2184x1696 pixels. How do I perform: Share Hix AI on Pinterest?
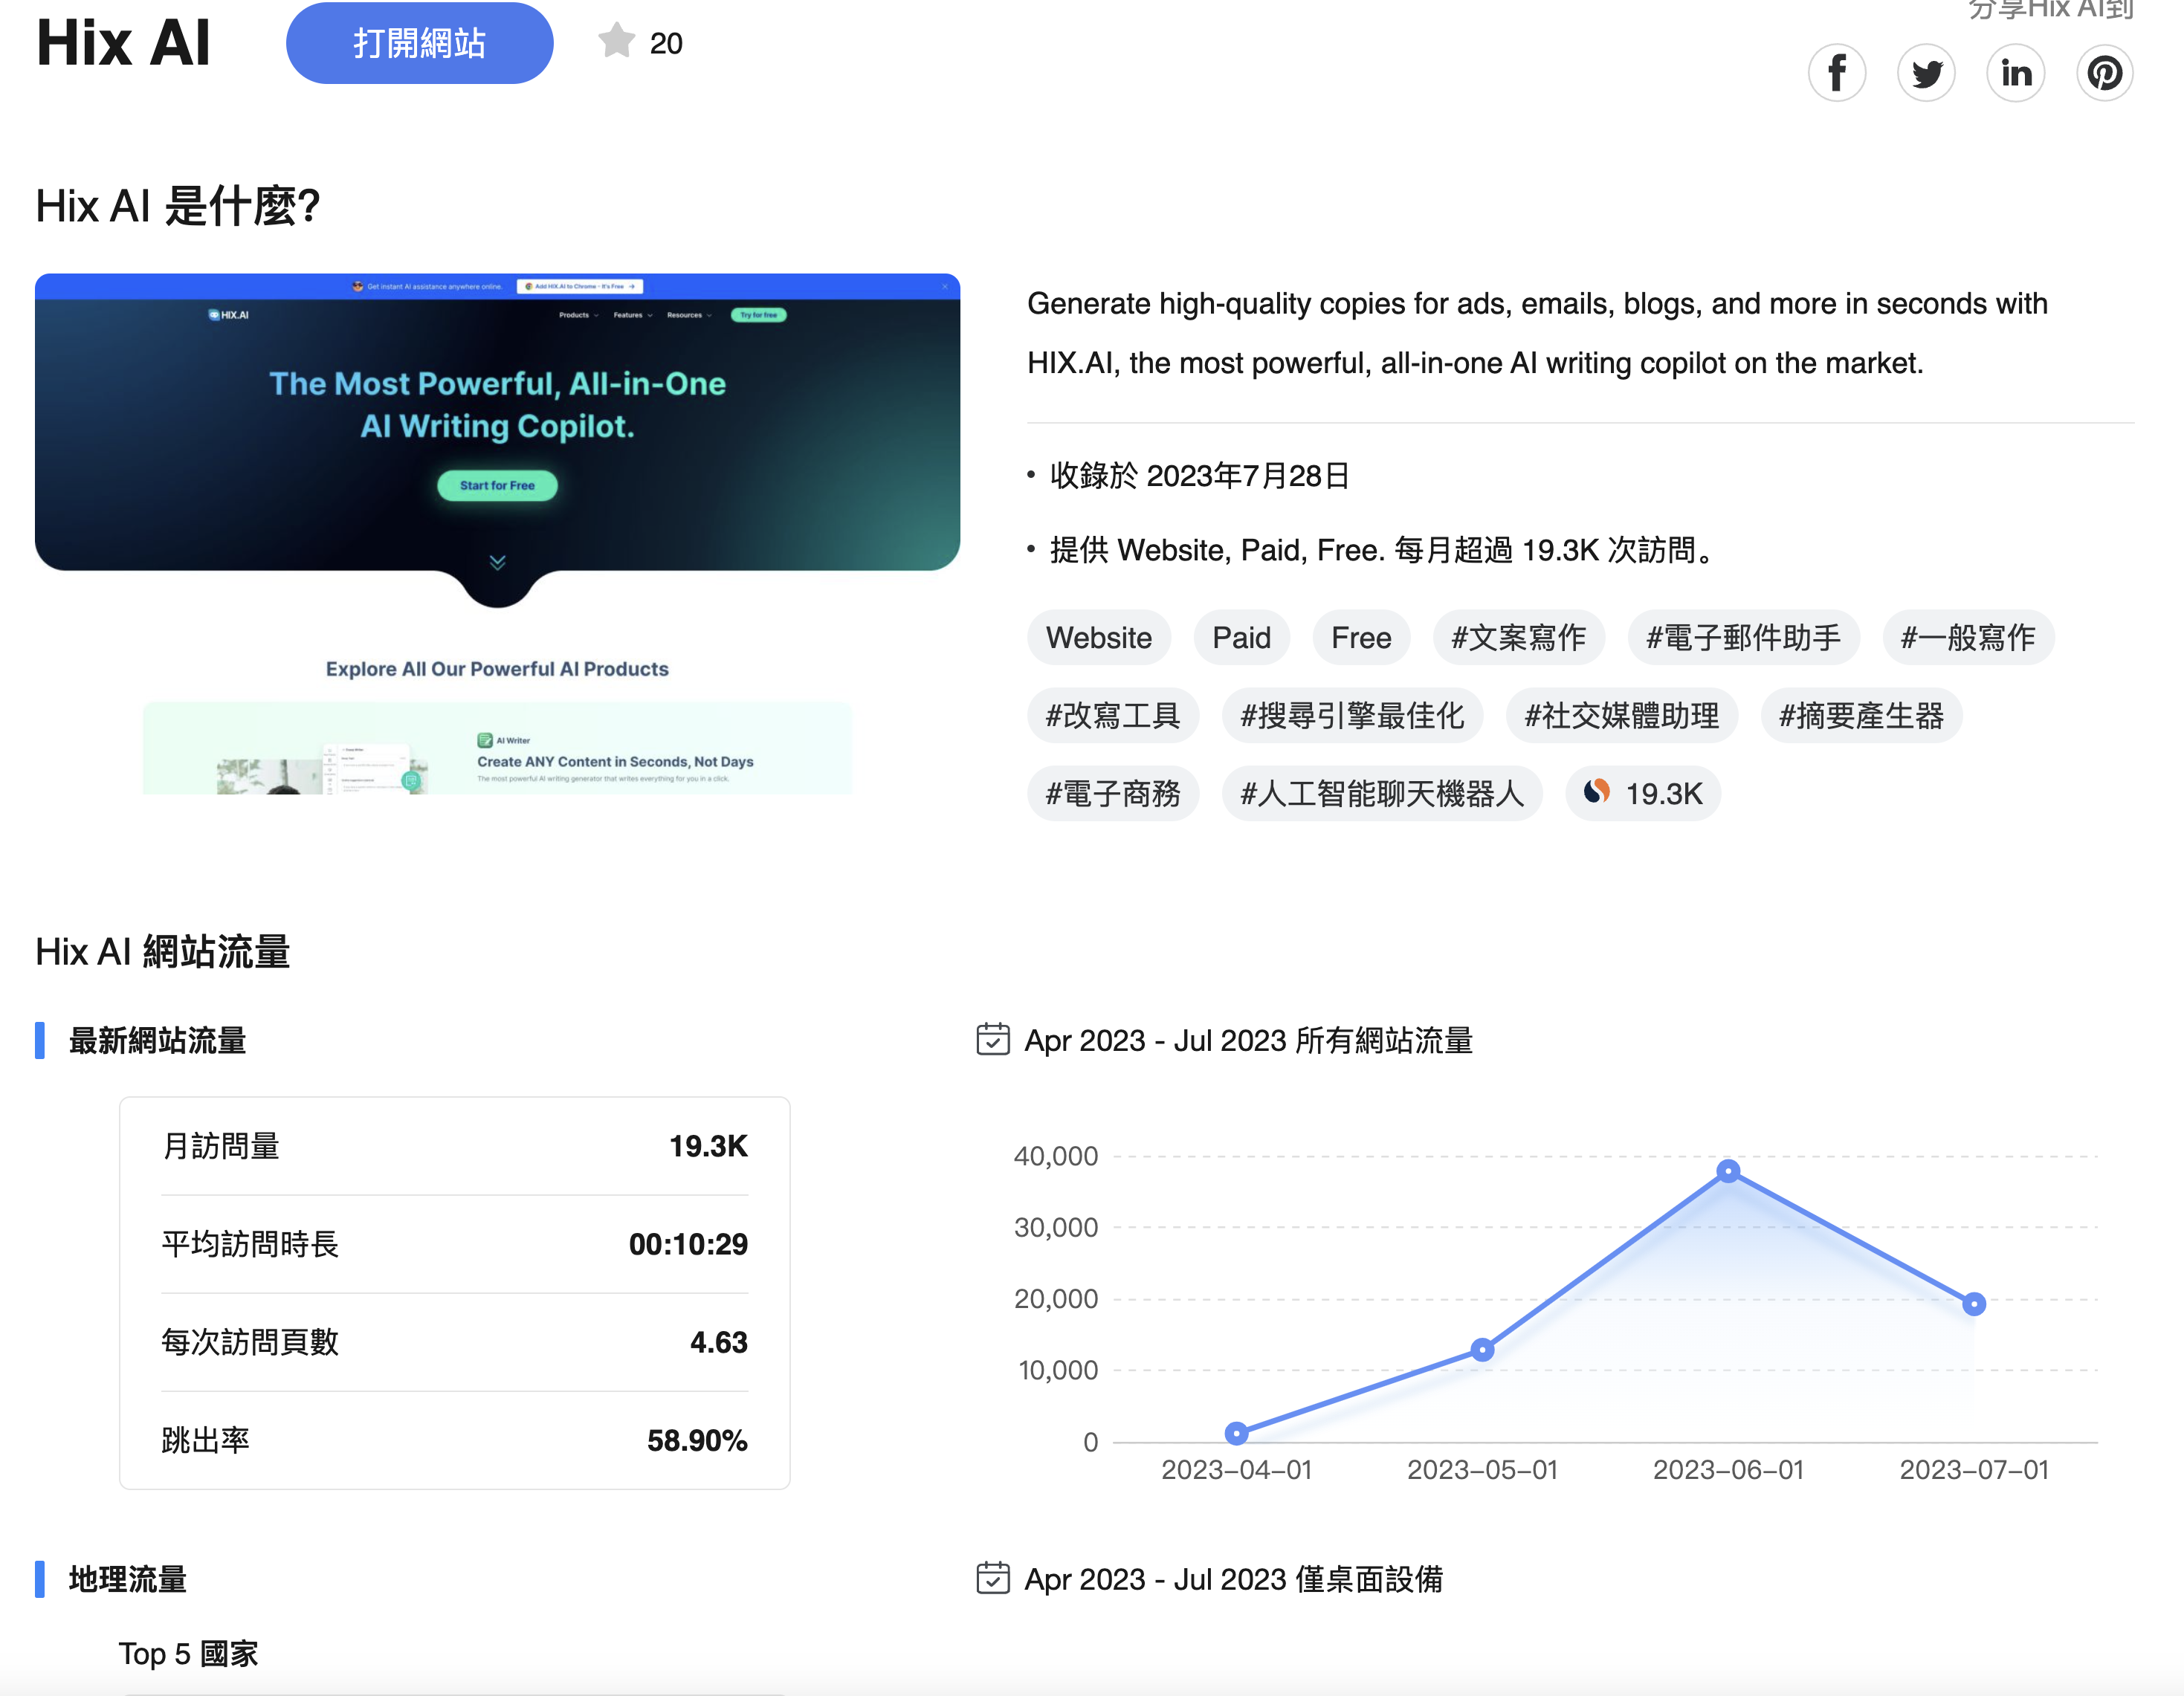(x=2105, y=73)
